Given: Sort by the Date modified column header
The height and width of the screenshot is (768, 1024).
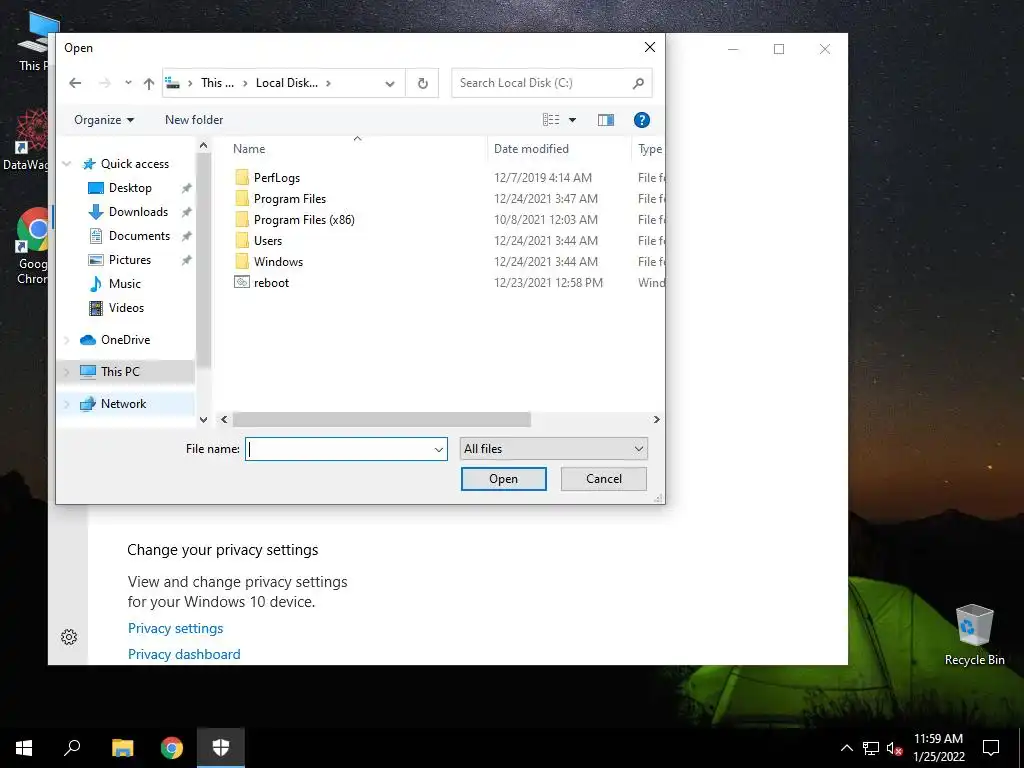Looking at the screenshot, I should point(531,149).
